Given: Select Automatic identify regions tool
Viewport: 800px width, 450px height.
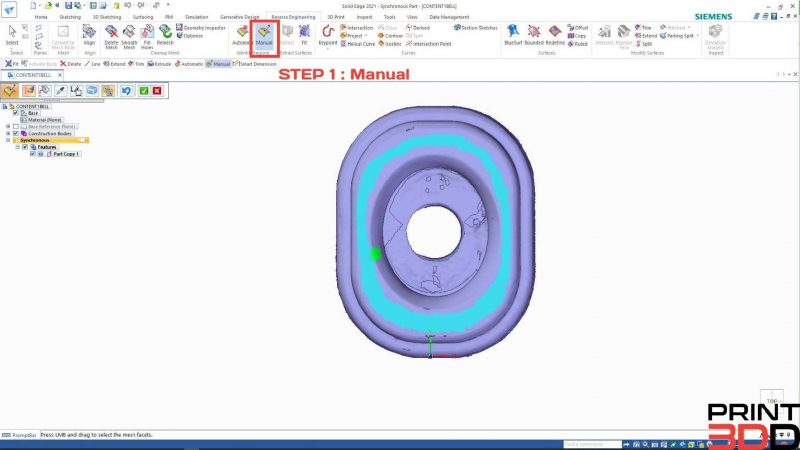Looking at the screenshot, I should coord(242,35).
